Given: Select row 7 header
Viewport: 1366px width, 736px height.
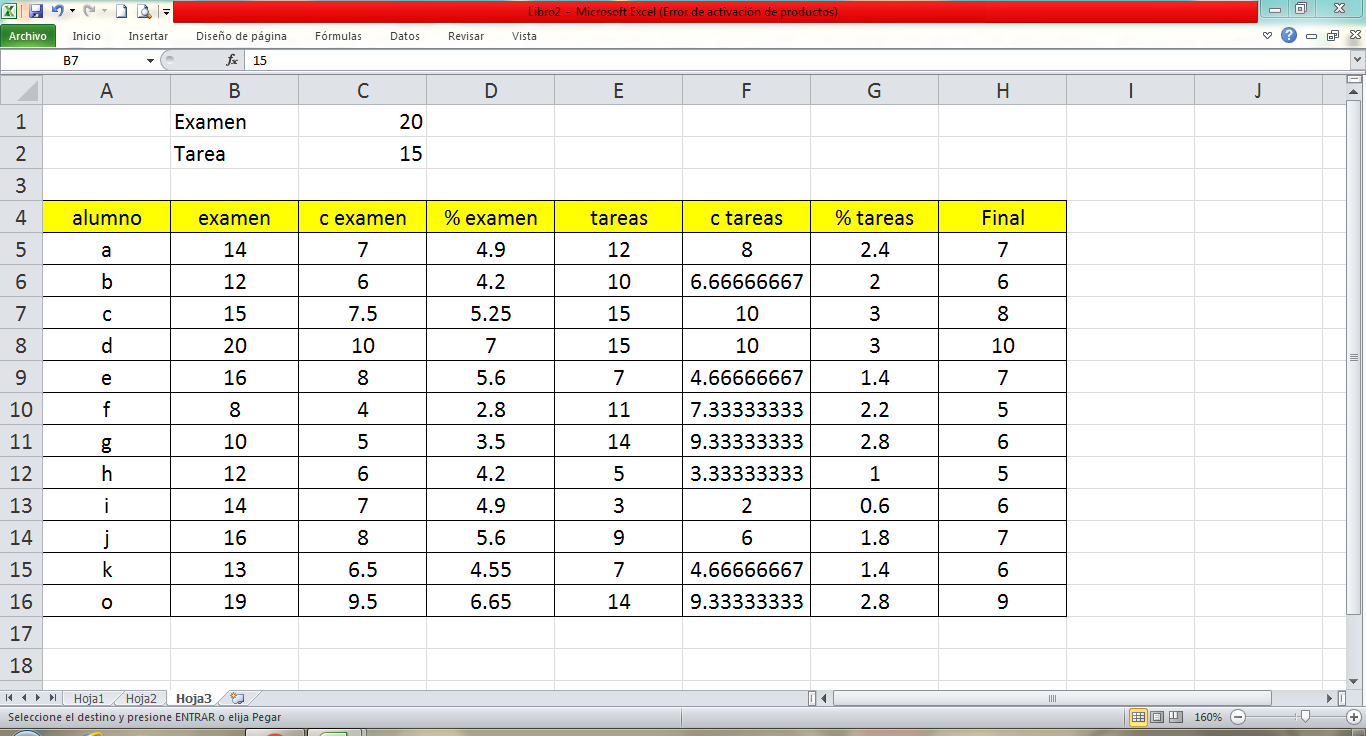Looking at the screenshot, I should pos(21,314).
